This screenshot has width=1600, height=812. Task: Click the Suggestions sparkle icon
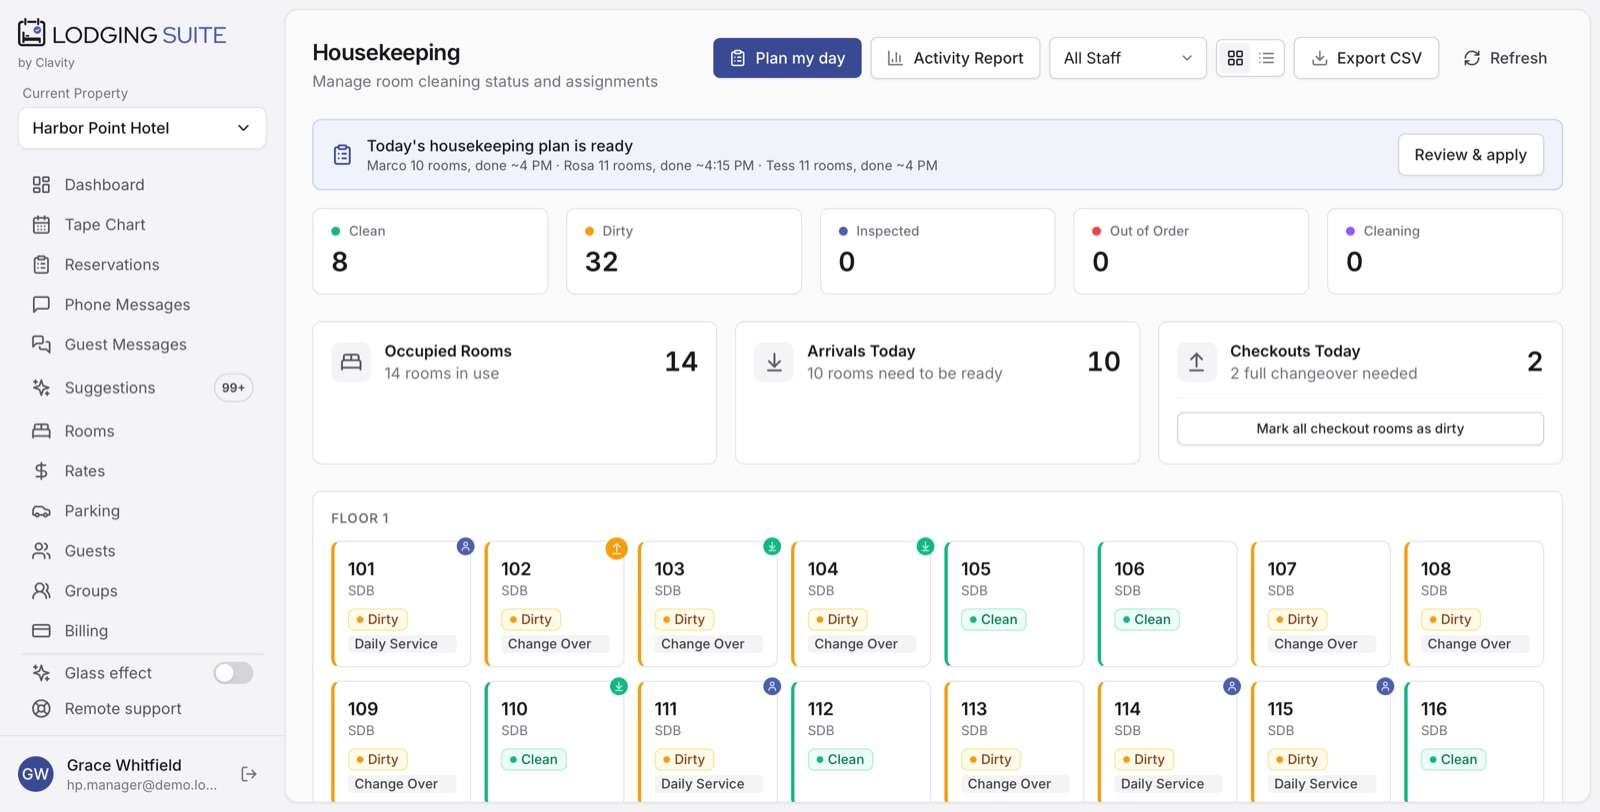point(41,388)
